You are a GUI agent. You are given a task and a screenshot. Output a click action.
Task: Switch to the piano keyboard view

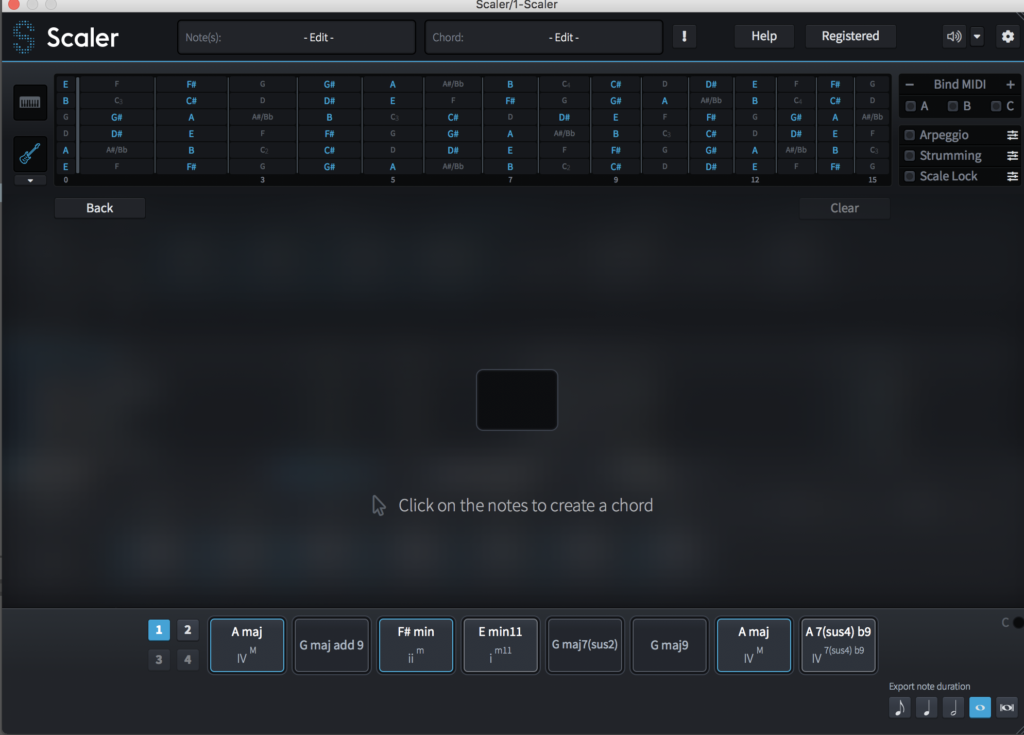coord(29,103)
